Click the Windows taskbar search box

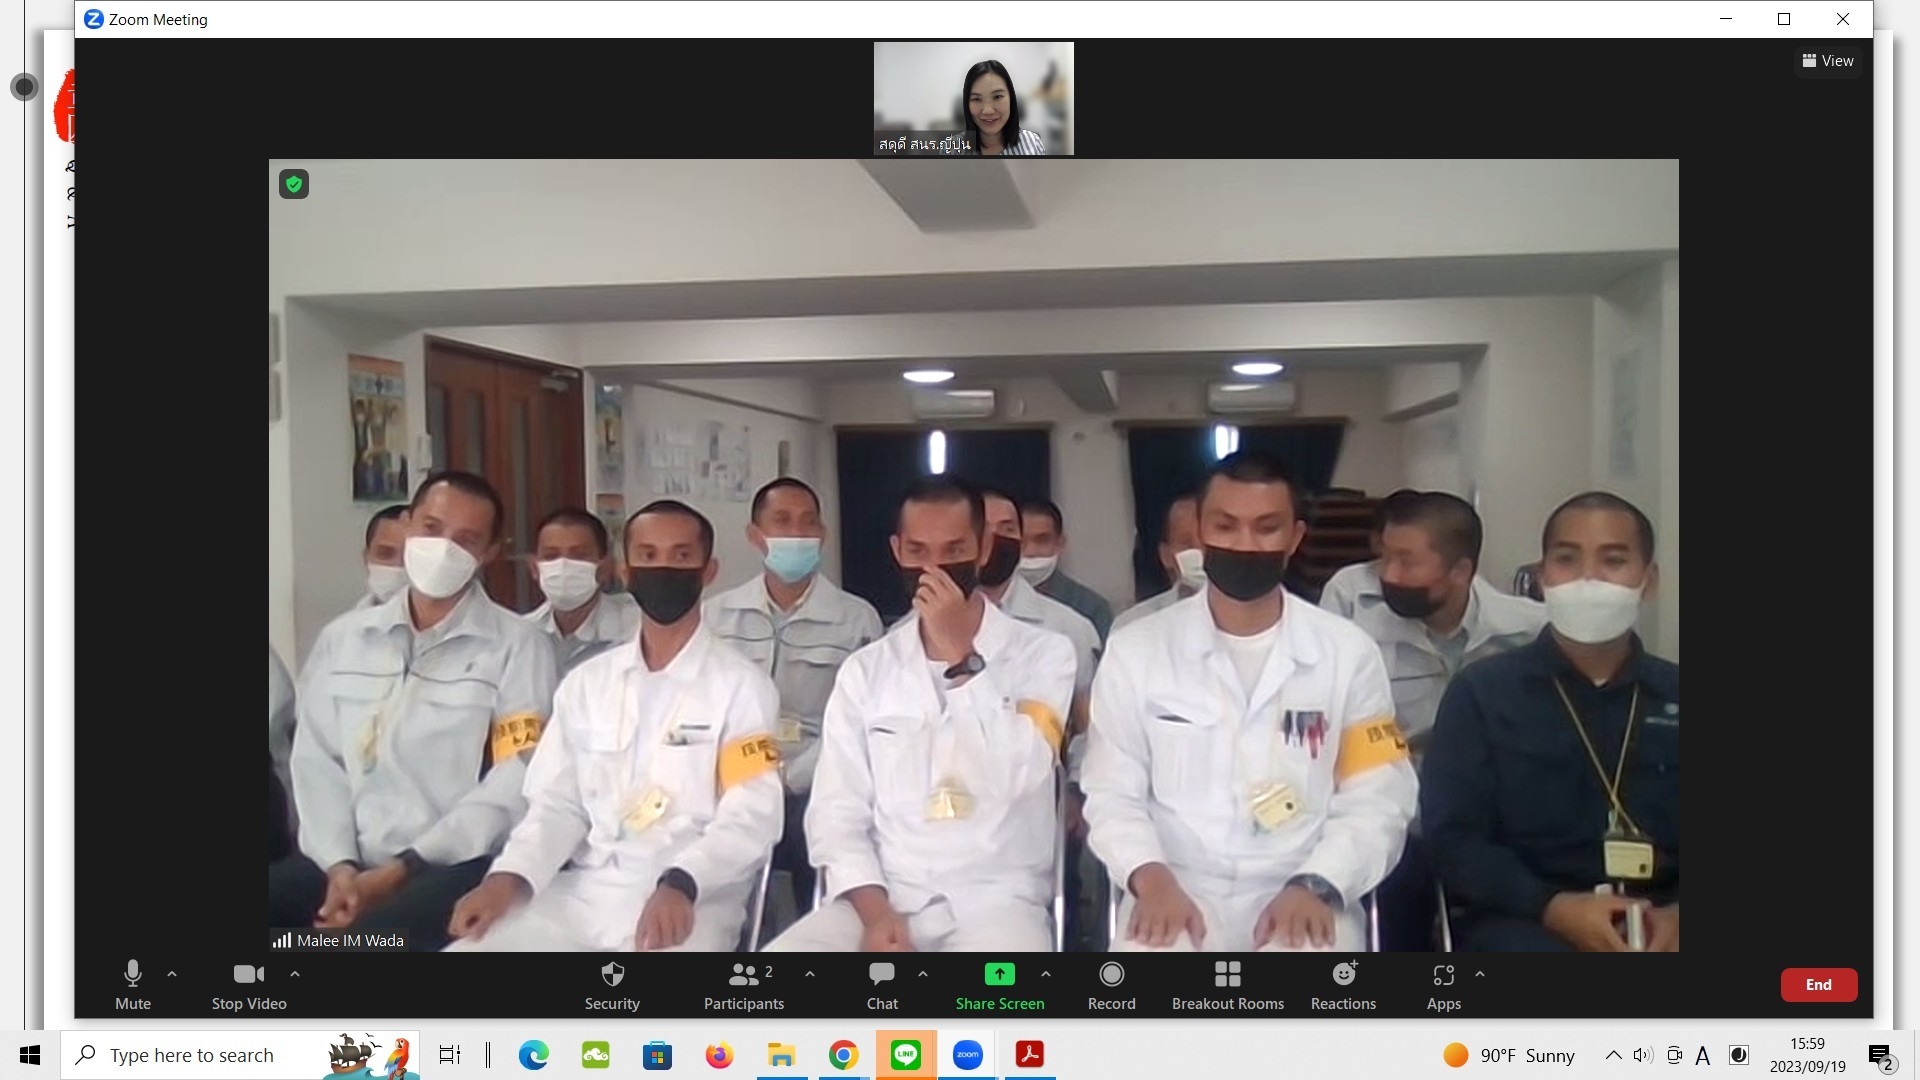pos(200,1055)
